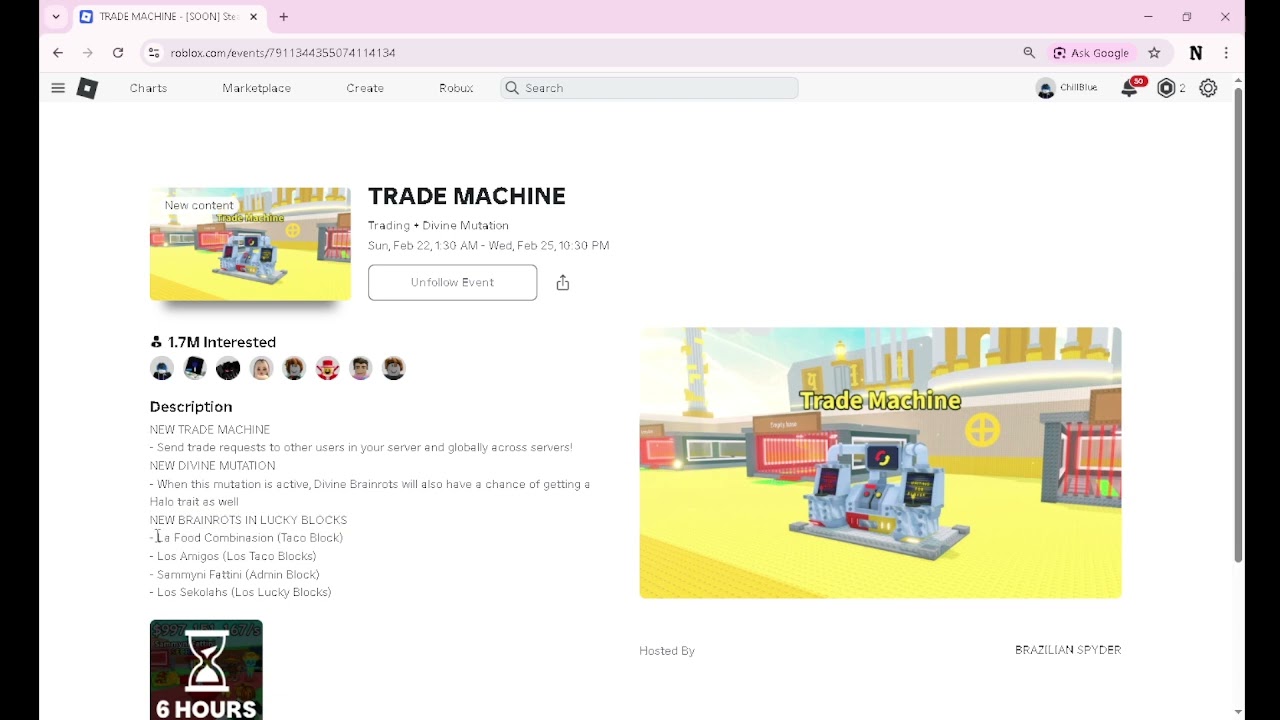The image size is (1280, 720).
Task: Open the Create menu item
Action: pos(365,88)
